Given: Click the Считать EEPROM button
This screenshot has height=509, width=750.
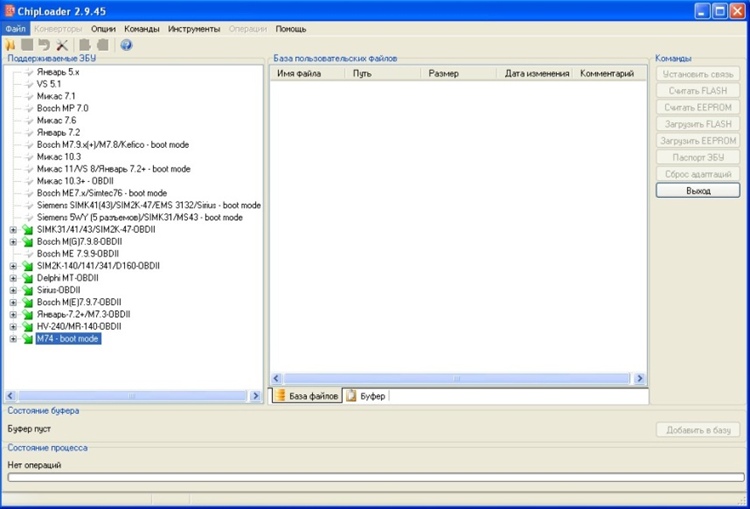Looking at the screenshot, I should click(x=698, y=107).
